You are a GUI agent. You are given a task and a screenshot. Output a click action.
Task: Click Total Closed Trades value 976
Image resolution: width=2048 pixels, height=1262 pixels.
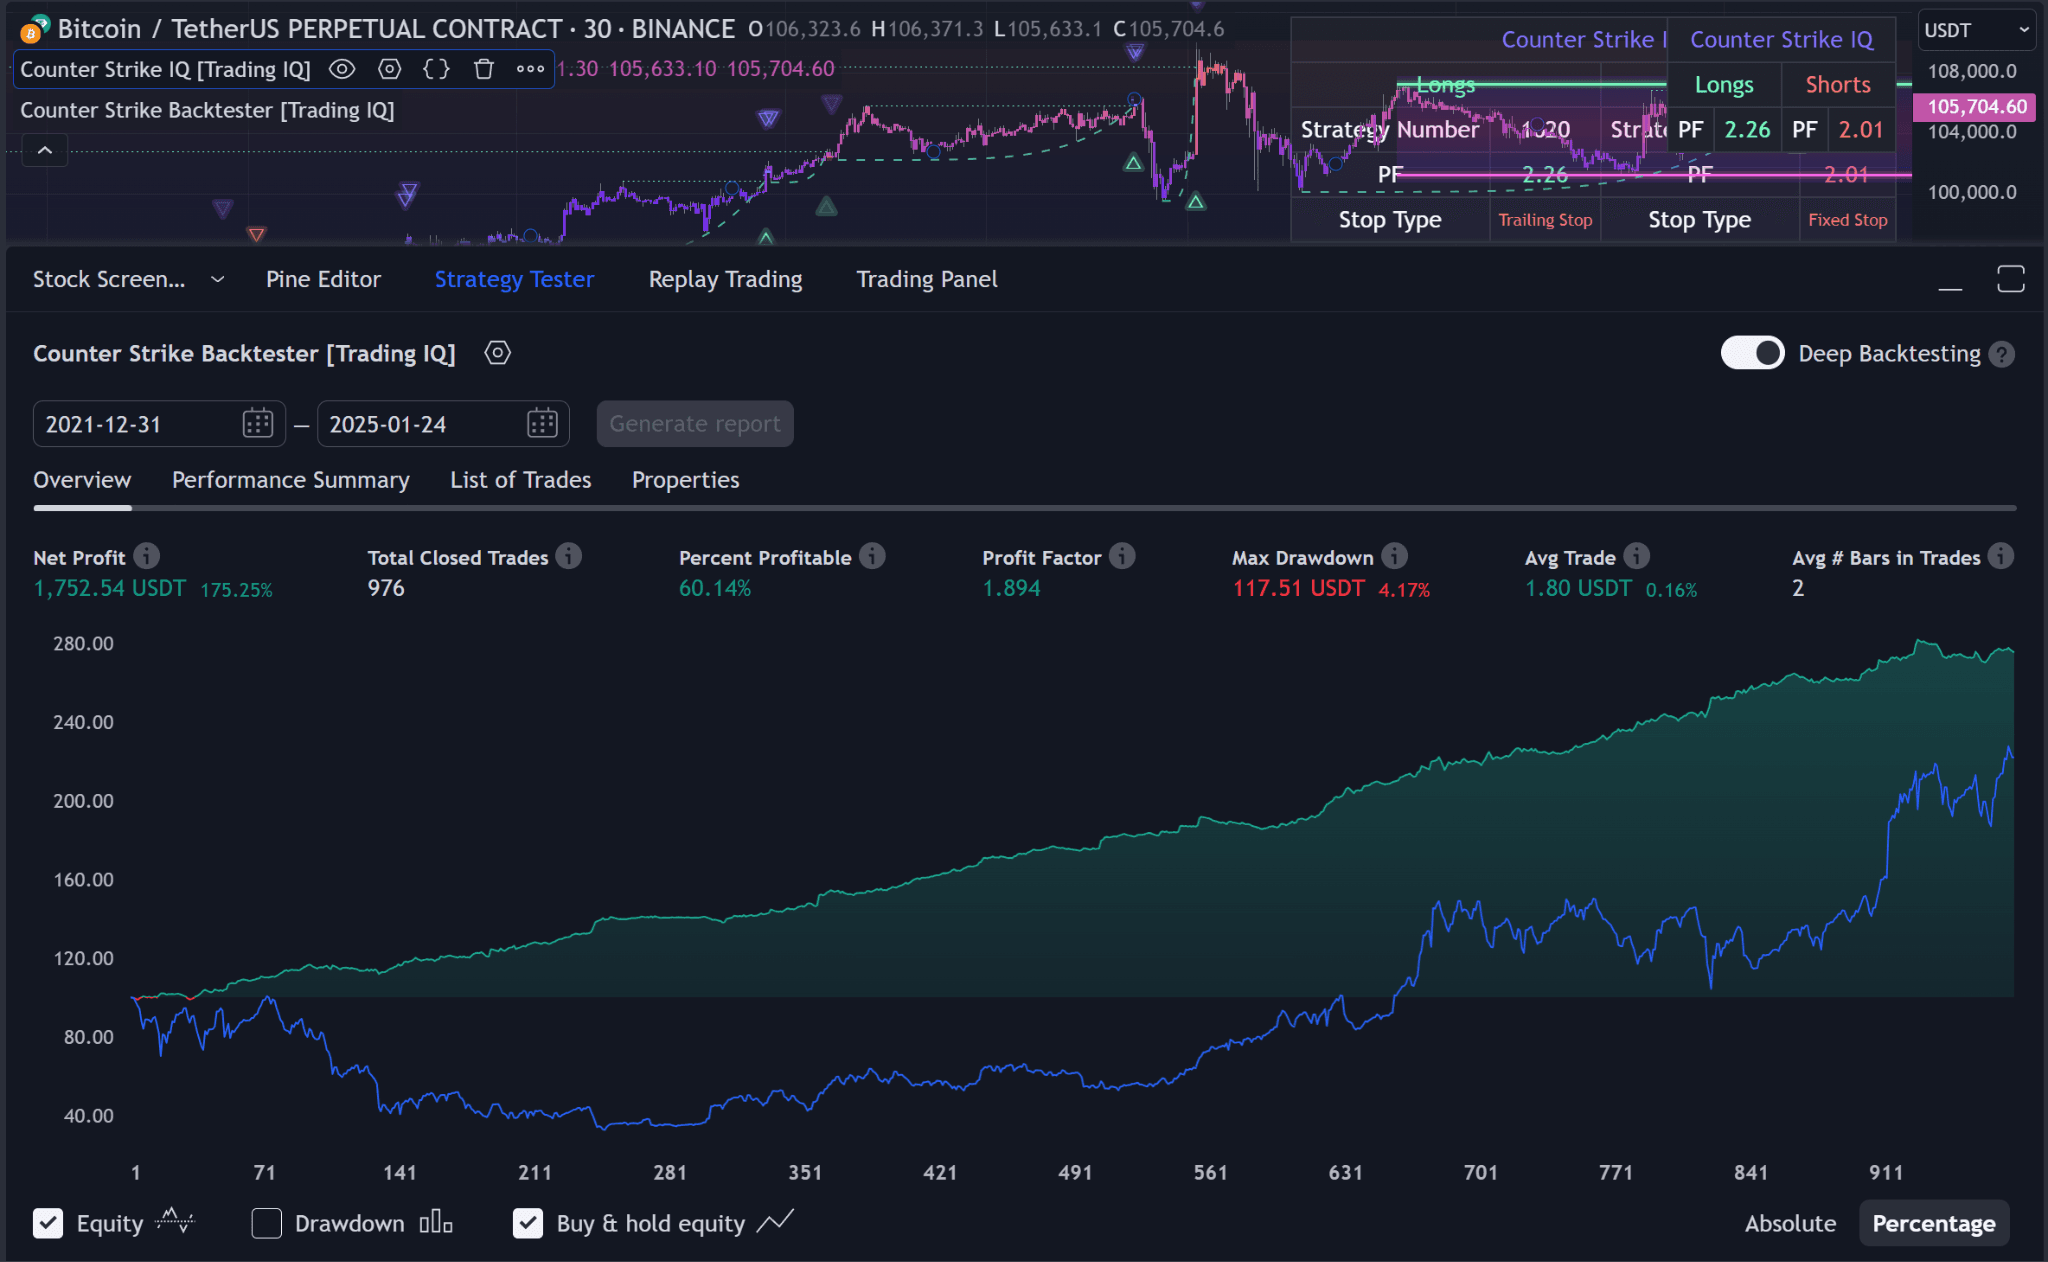pos(386,589)
